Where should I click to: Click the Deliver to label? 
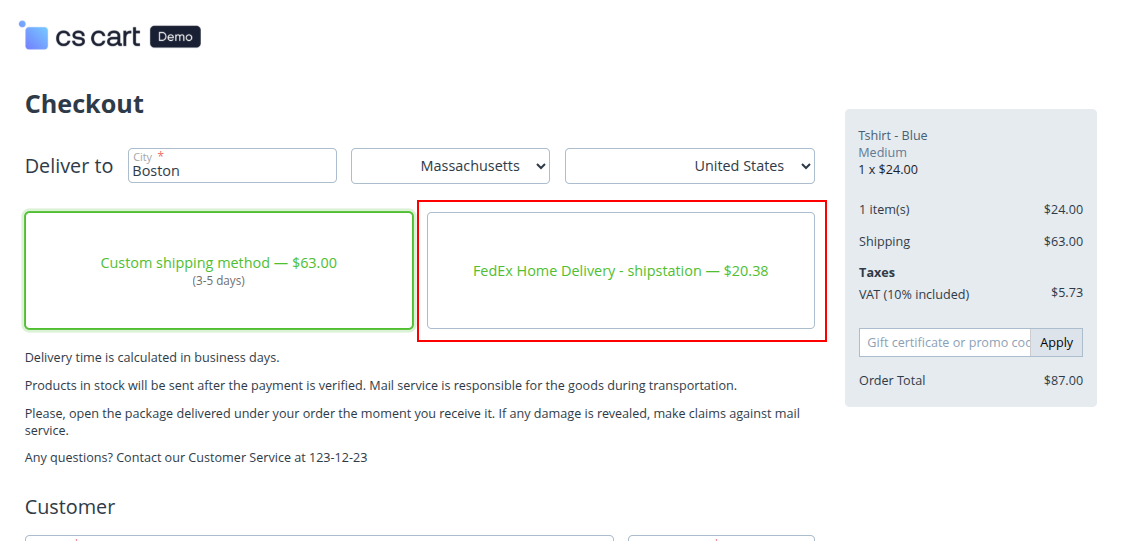(x=69, y=166)
